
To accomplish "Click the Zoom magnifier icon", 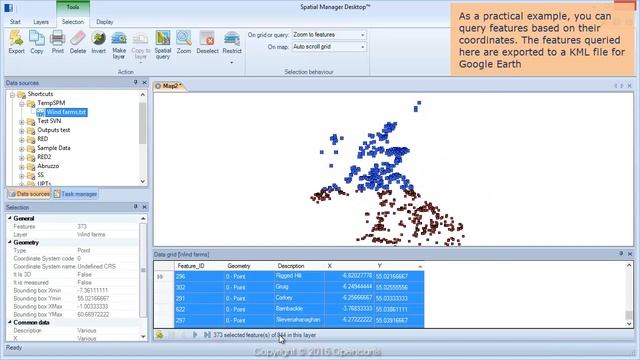I will [x=184, y=39].
